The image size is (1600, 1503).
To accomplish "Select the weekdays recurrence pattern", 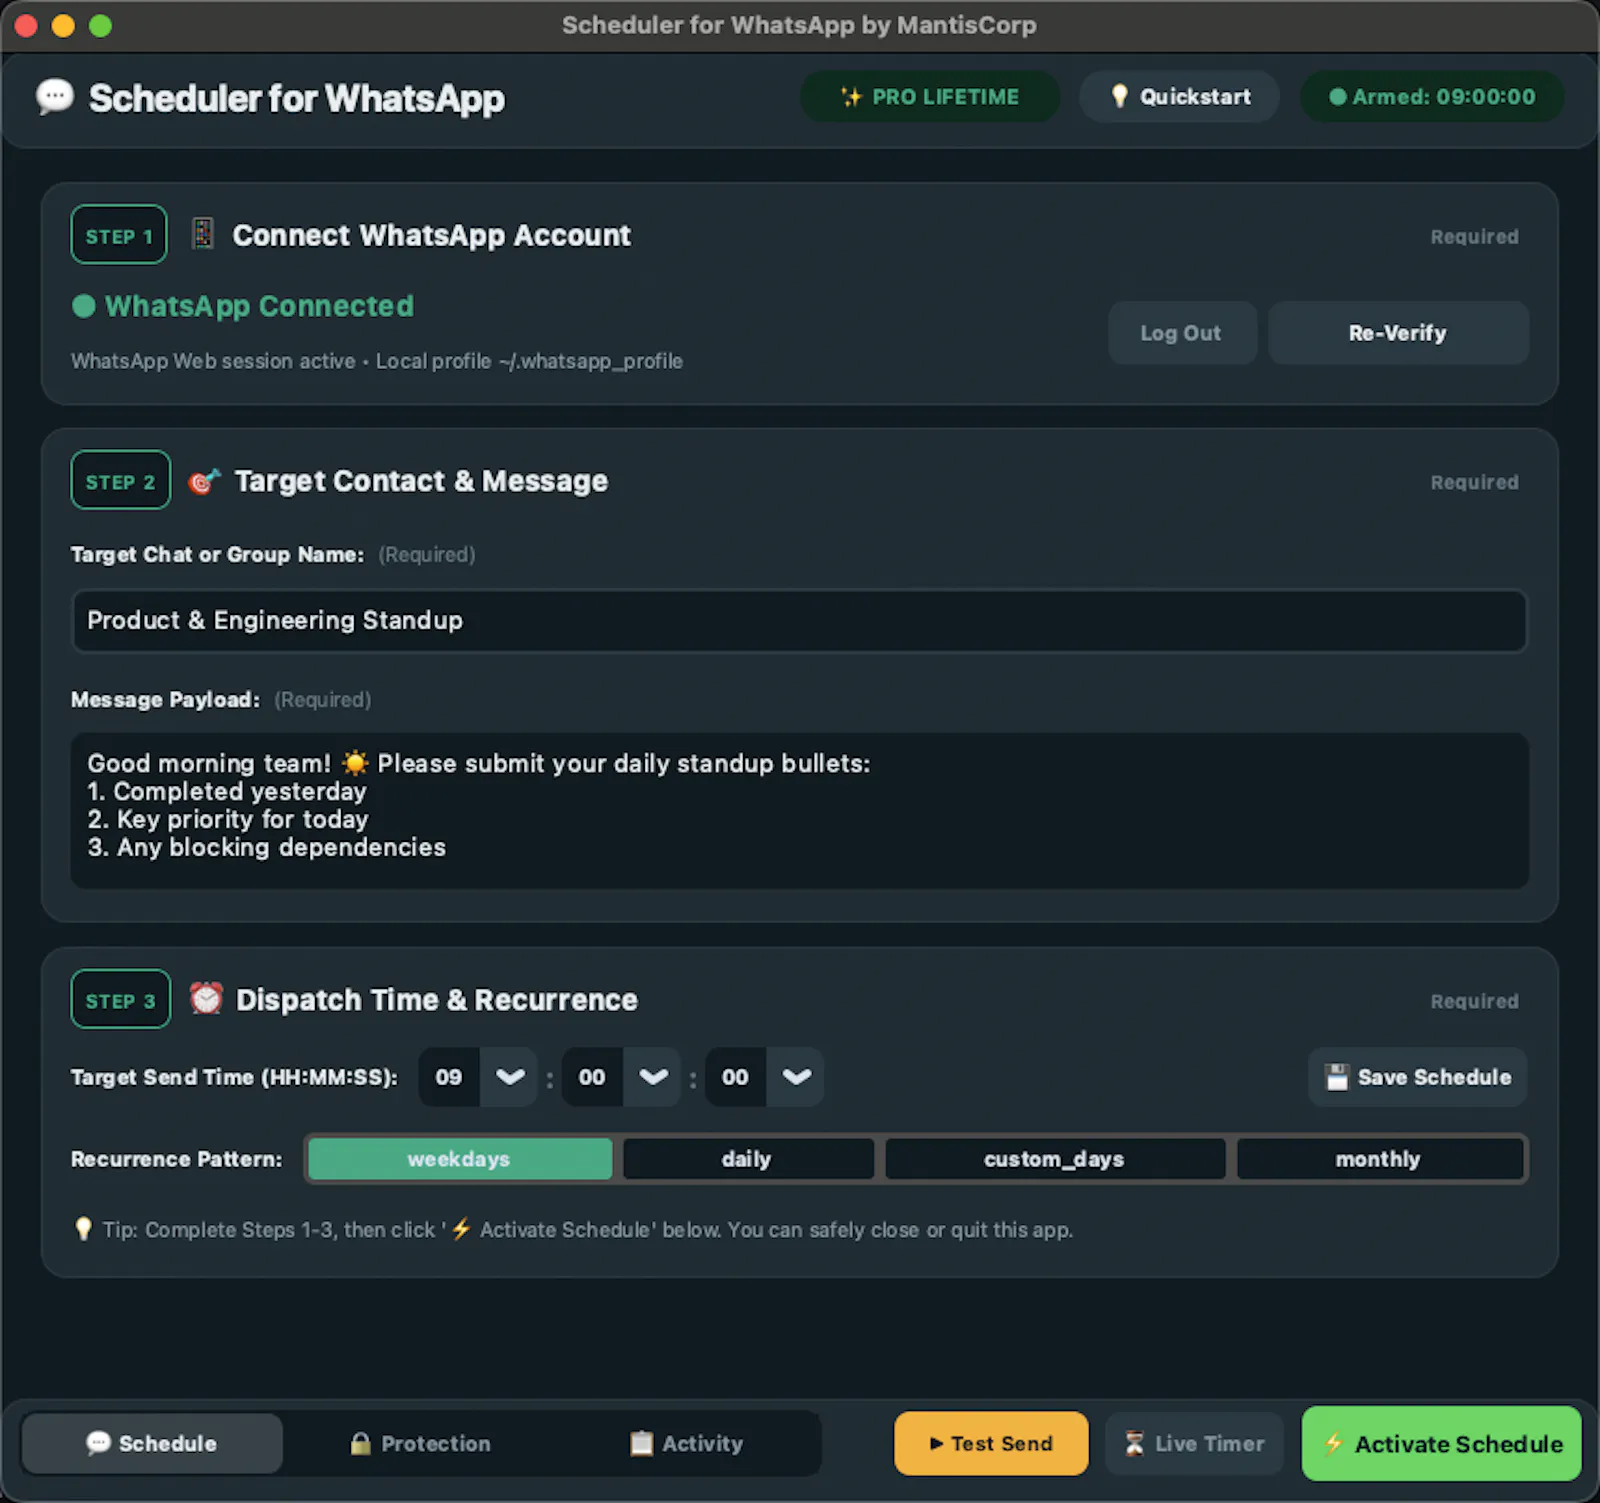I will click(460, 1159).
